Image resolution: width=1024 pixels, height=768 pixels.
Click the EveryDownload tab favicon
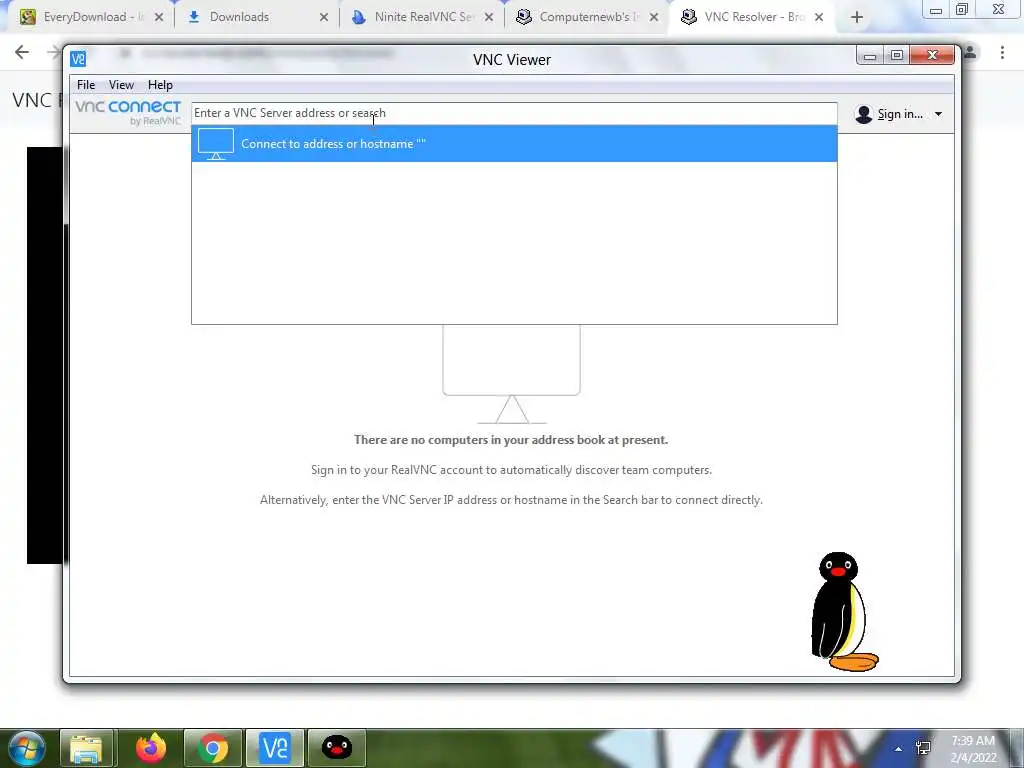(27, 17)
